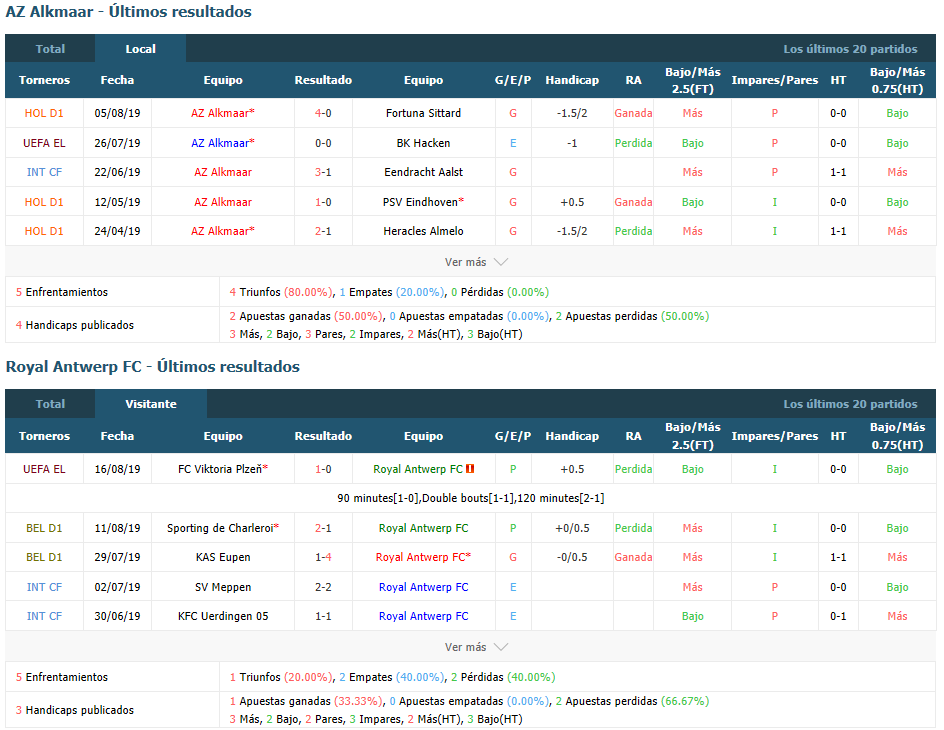944x730 pixels.
Task: Click HOL D1 tournament in the 12/05/19 row
Action: pos(44,202)
